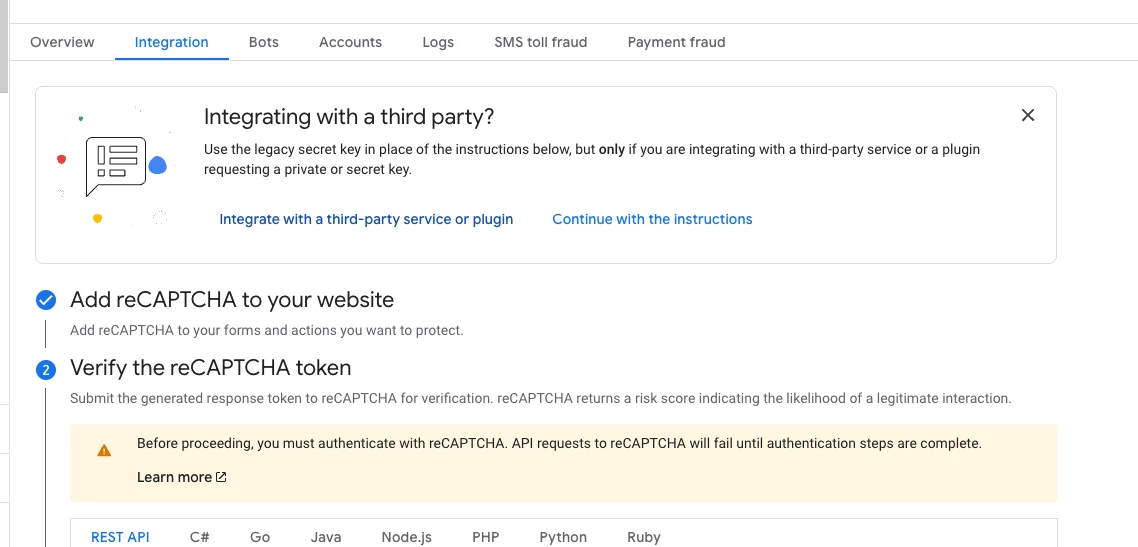
Task: Click the blue checkmark step icon
Action: pos(46,300)
